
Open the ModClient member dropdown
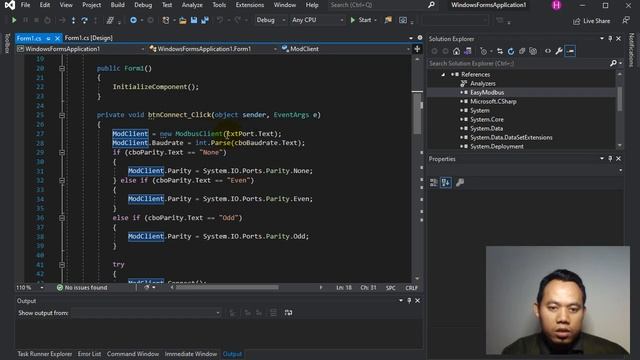click(x=345, y=49)
